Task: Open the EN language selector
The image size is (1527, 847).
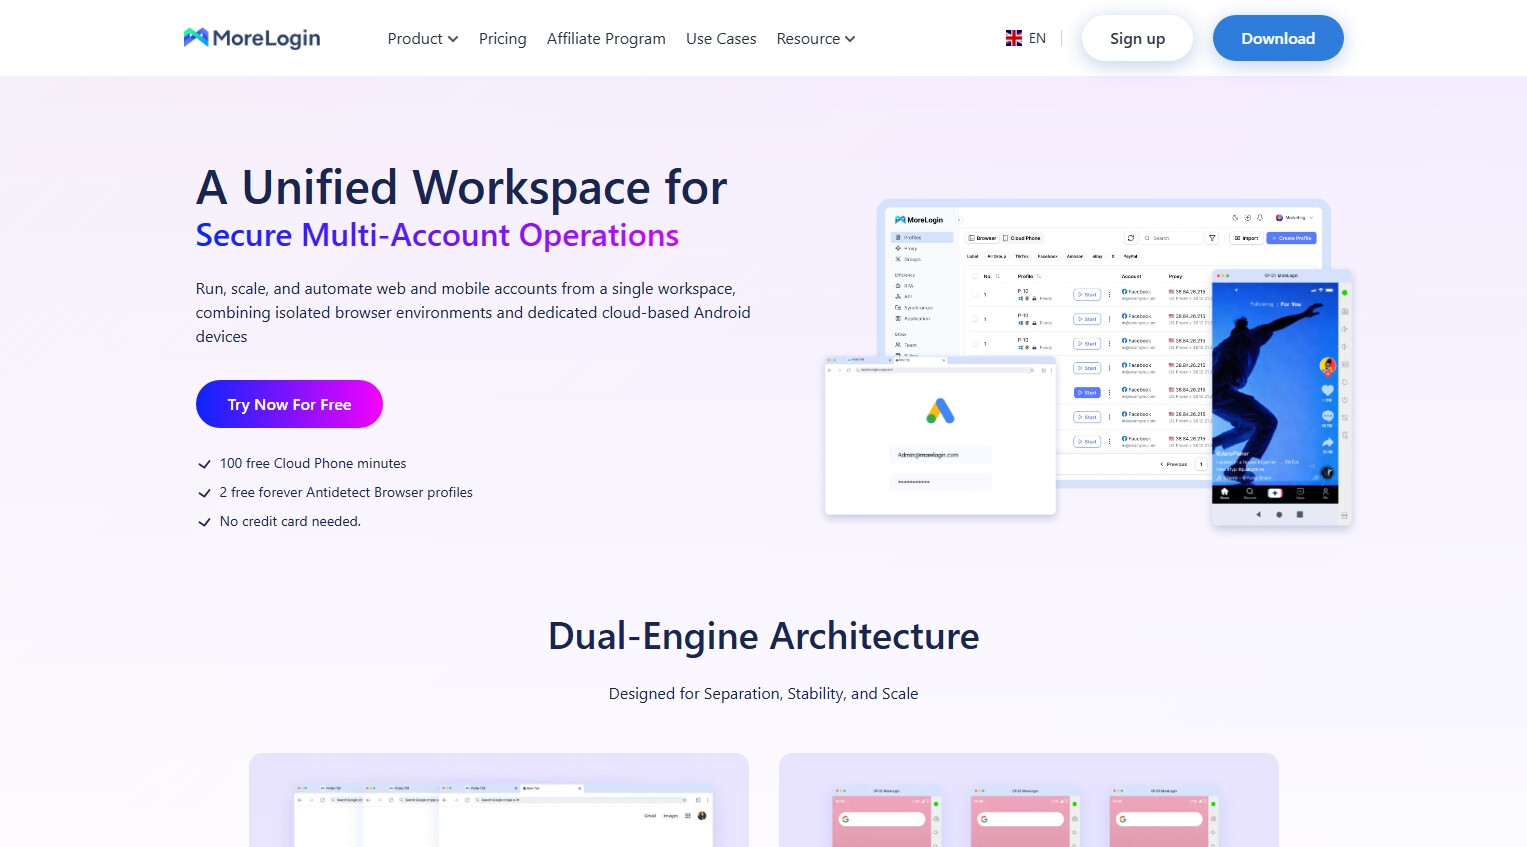Action: (x=1026, y=38)
